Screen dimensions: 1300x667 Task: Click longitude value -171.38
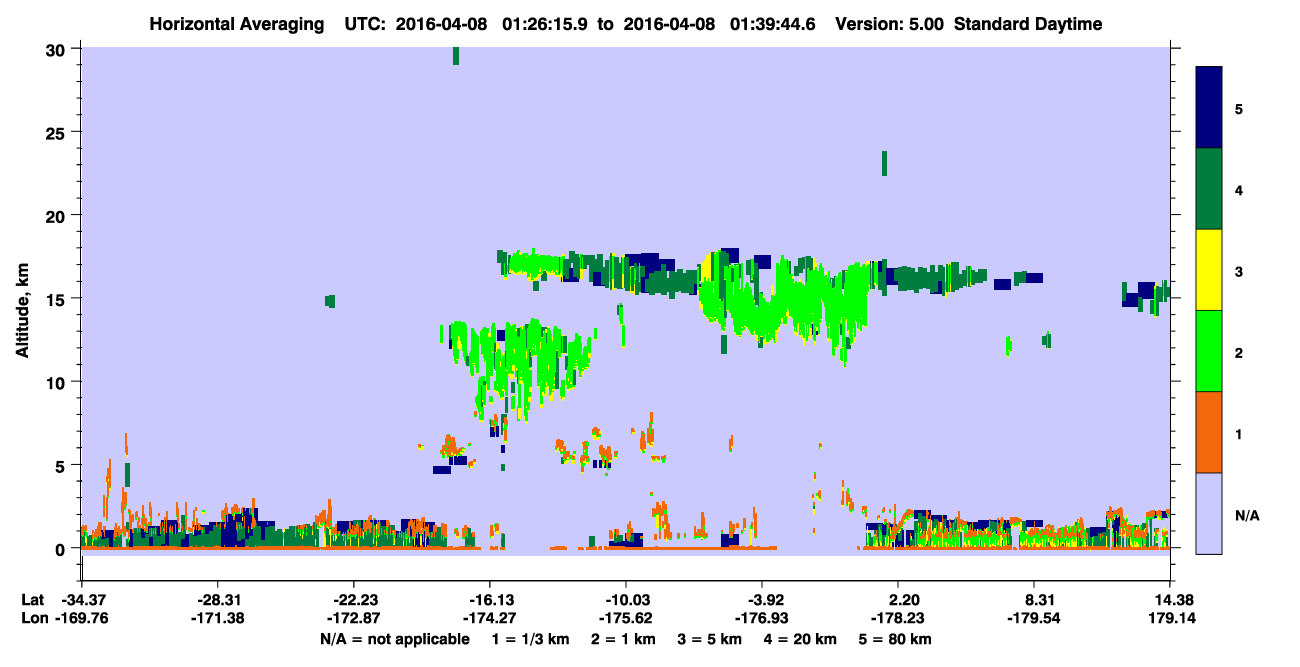point(217,619)
